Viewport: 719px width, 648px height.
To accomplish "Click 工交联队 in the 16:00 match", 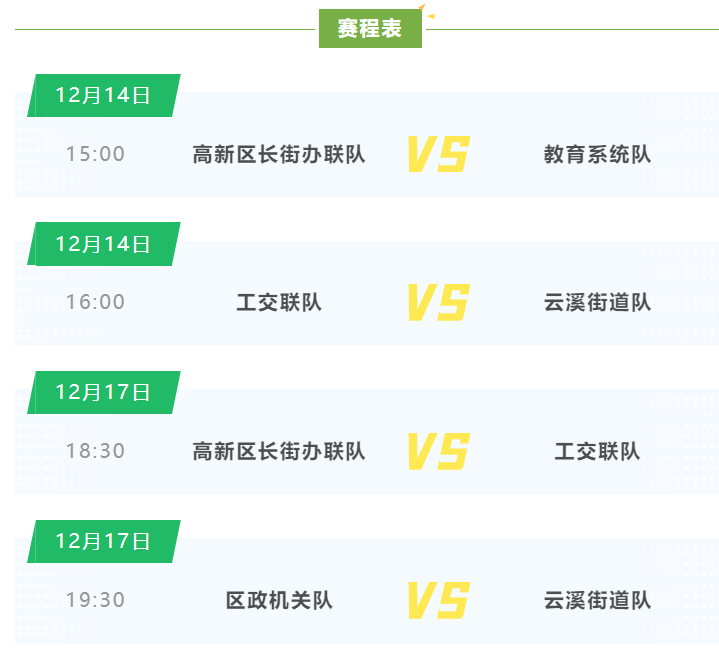I will (279, 302).
